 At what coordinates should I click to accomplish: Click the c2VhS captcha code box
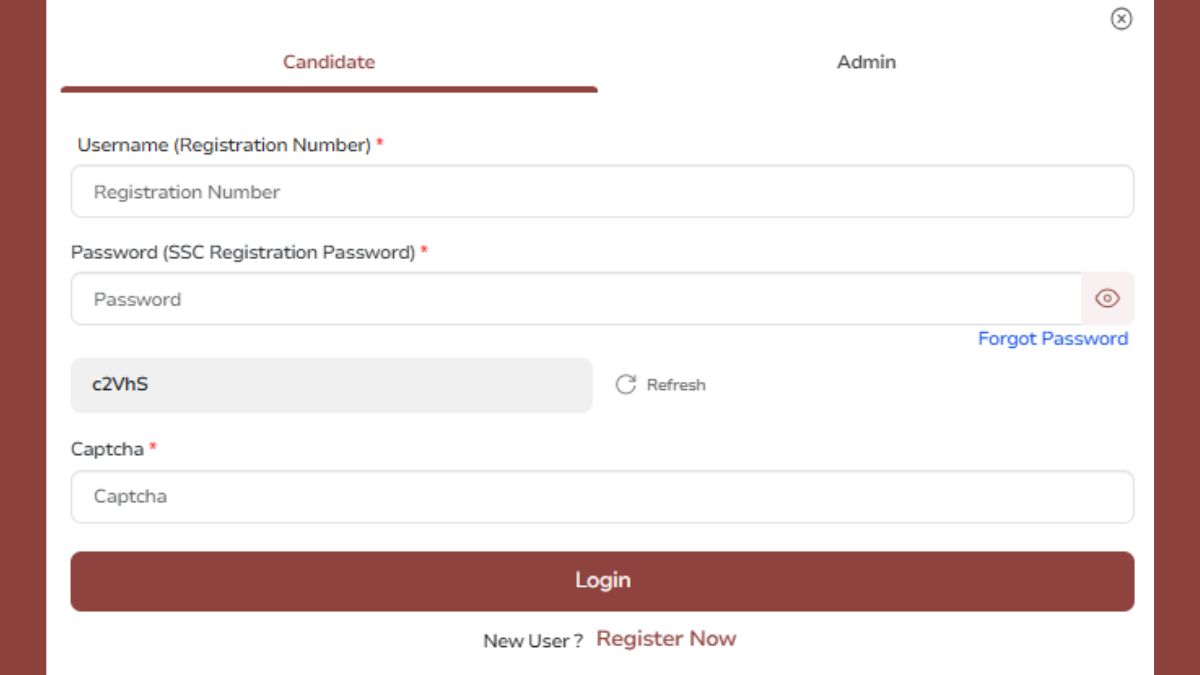coord(331,385)
